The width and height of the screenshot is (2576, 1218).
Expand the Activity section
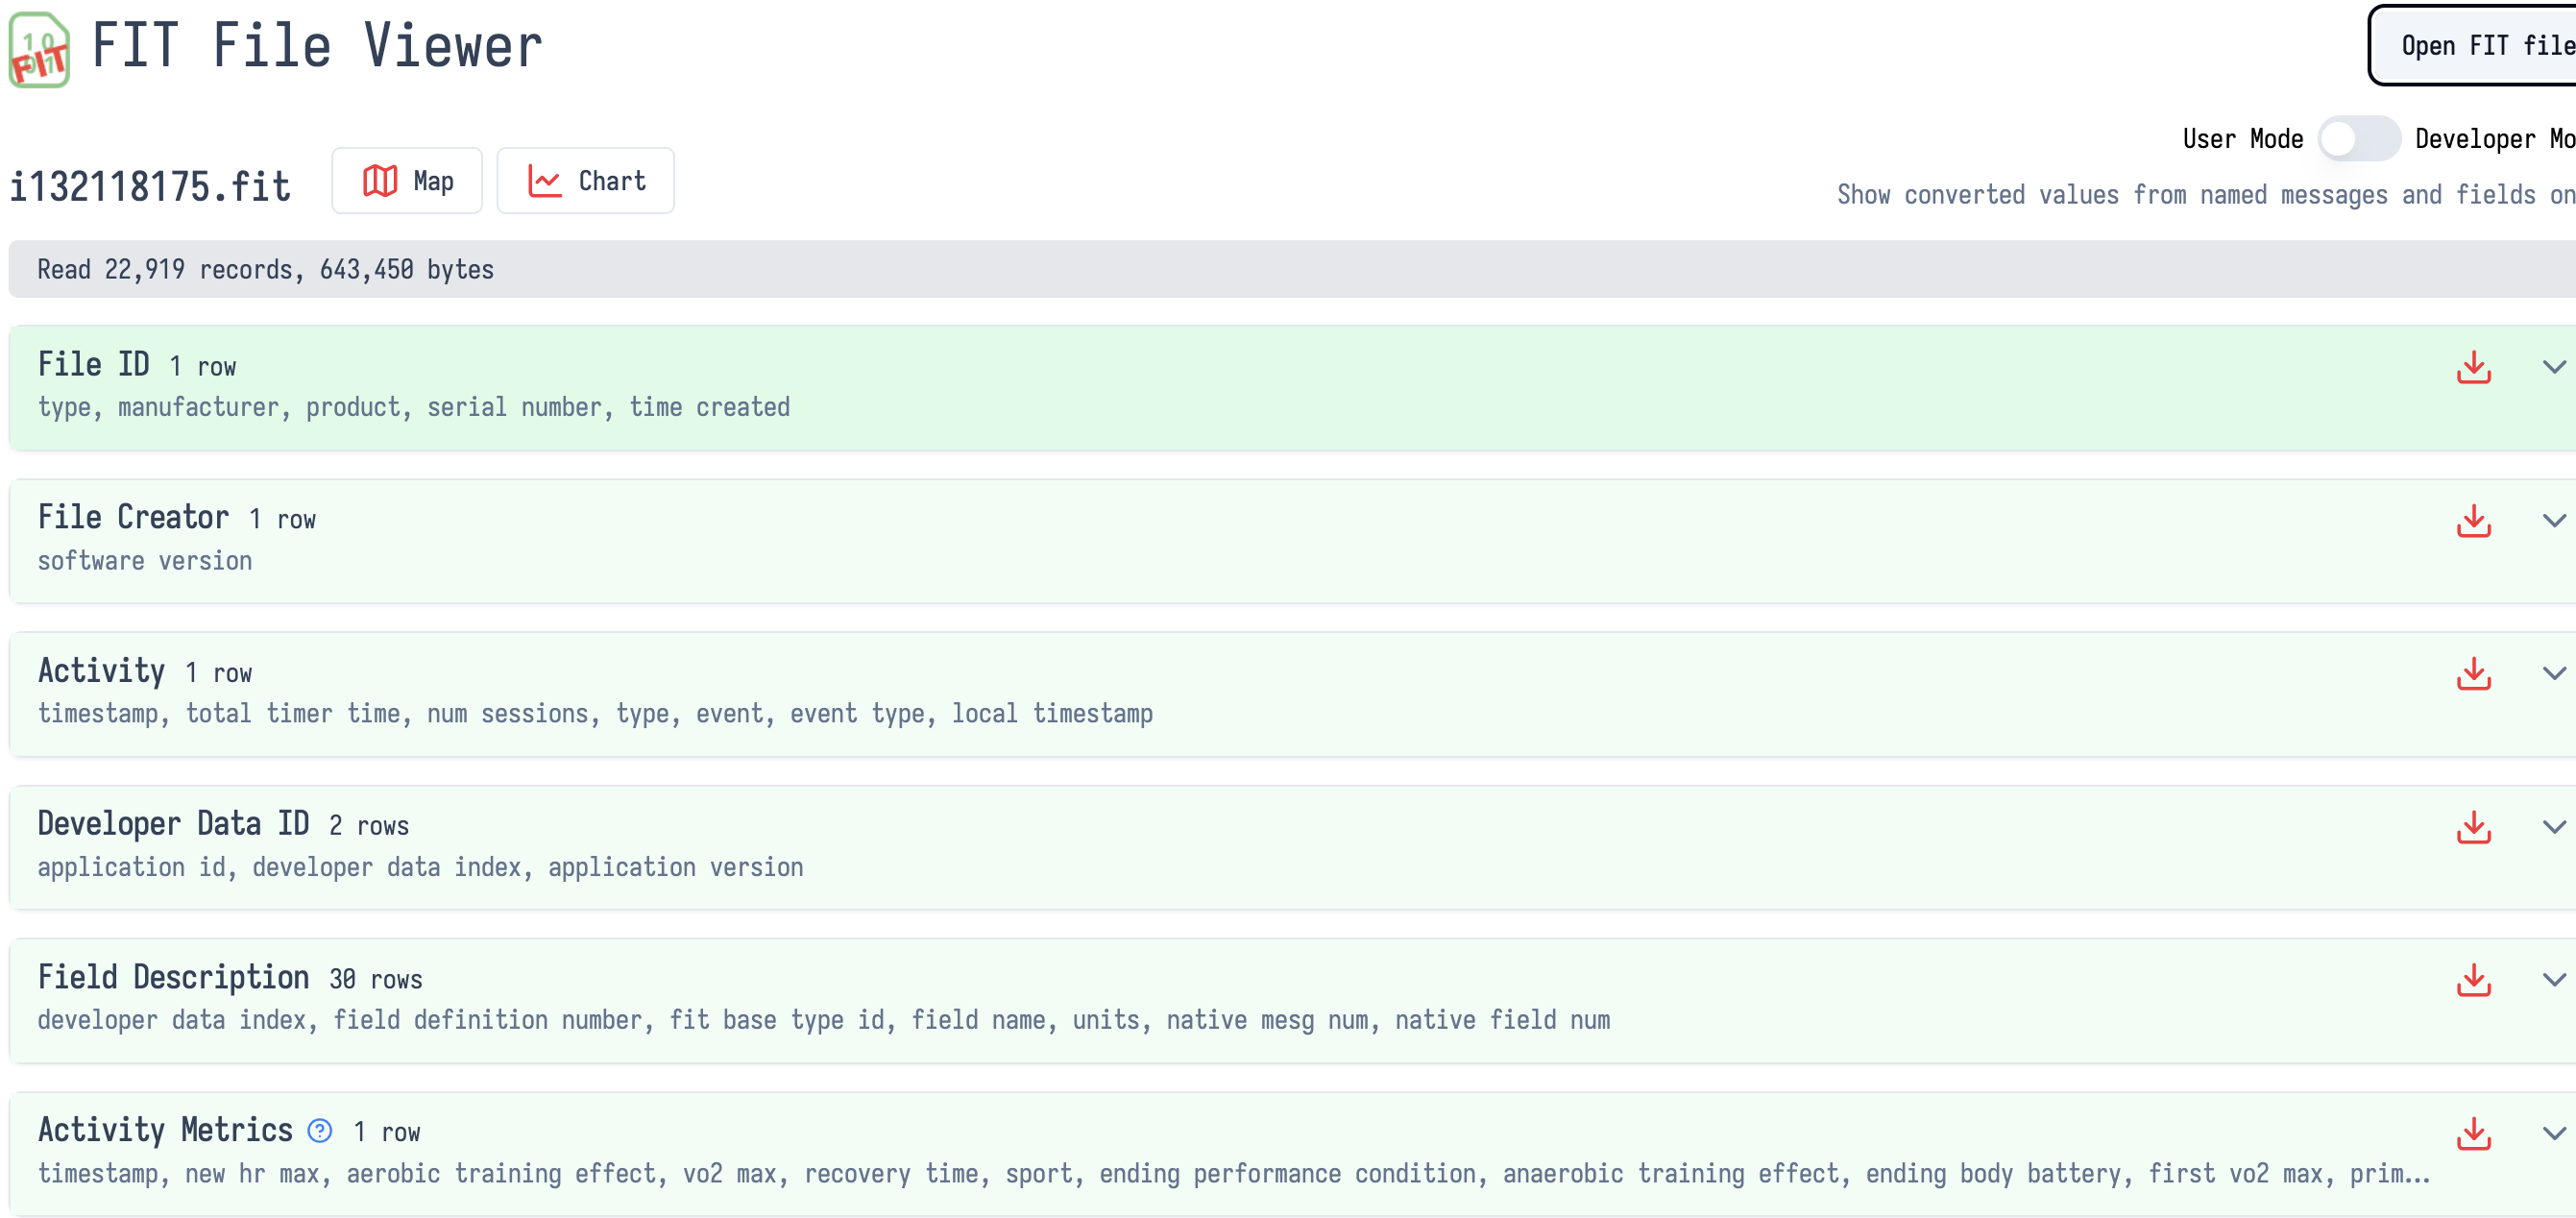coord(2554,673)
